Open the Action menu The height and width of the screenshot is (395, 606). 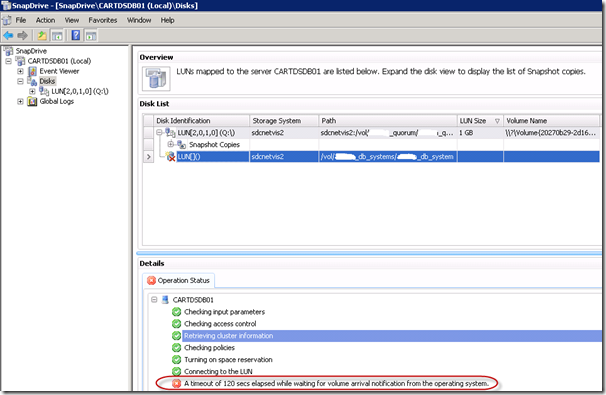[x=45, y=20]
